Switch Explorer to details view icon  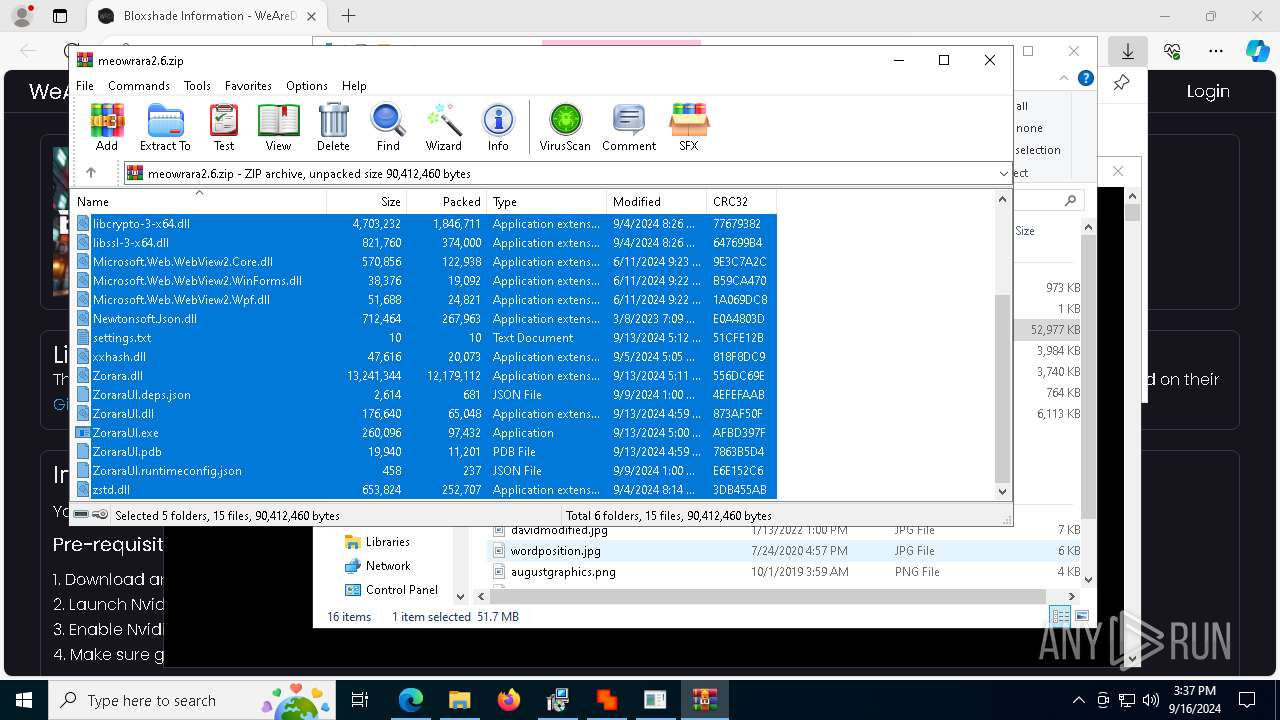(x=1060, y=616)
